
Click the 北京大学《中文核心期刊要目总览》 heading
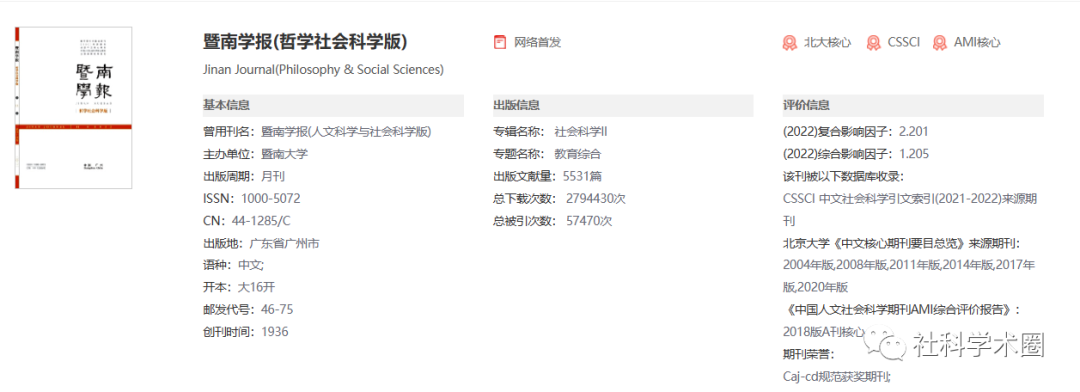[x=902, y=243]
